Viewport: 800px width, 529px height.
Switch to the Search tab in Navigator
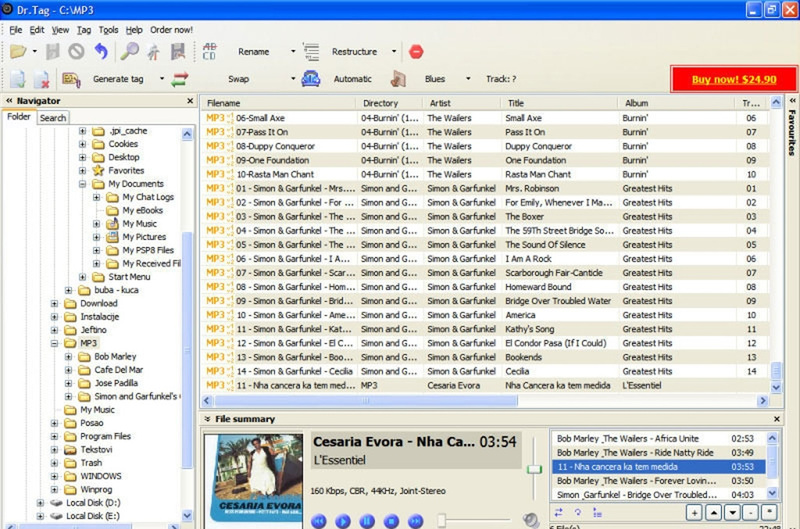53,118
